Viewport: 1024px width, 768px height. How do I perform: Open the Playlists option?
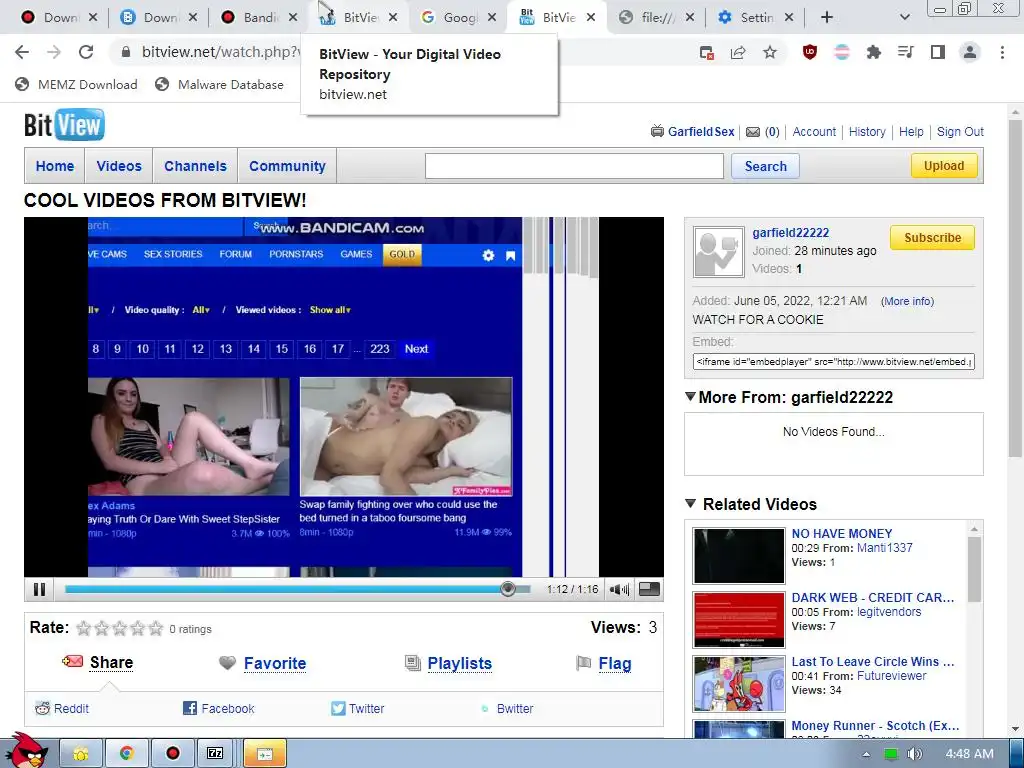click(459, 664)
